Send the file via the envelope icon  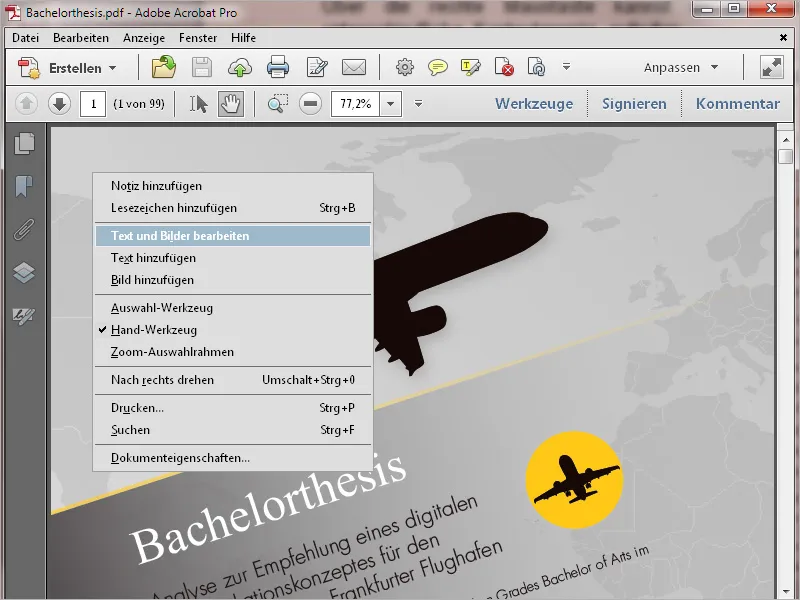pos(354,67)
